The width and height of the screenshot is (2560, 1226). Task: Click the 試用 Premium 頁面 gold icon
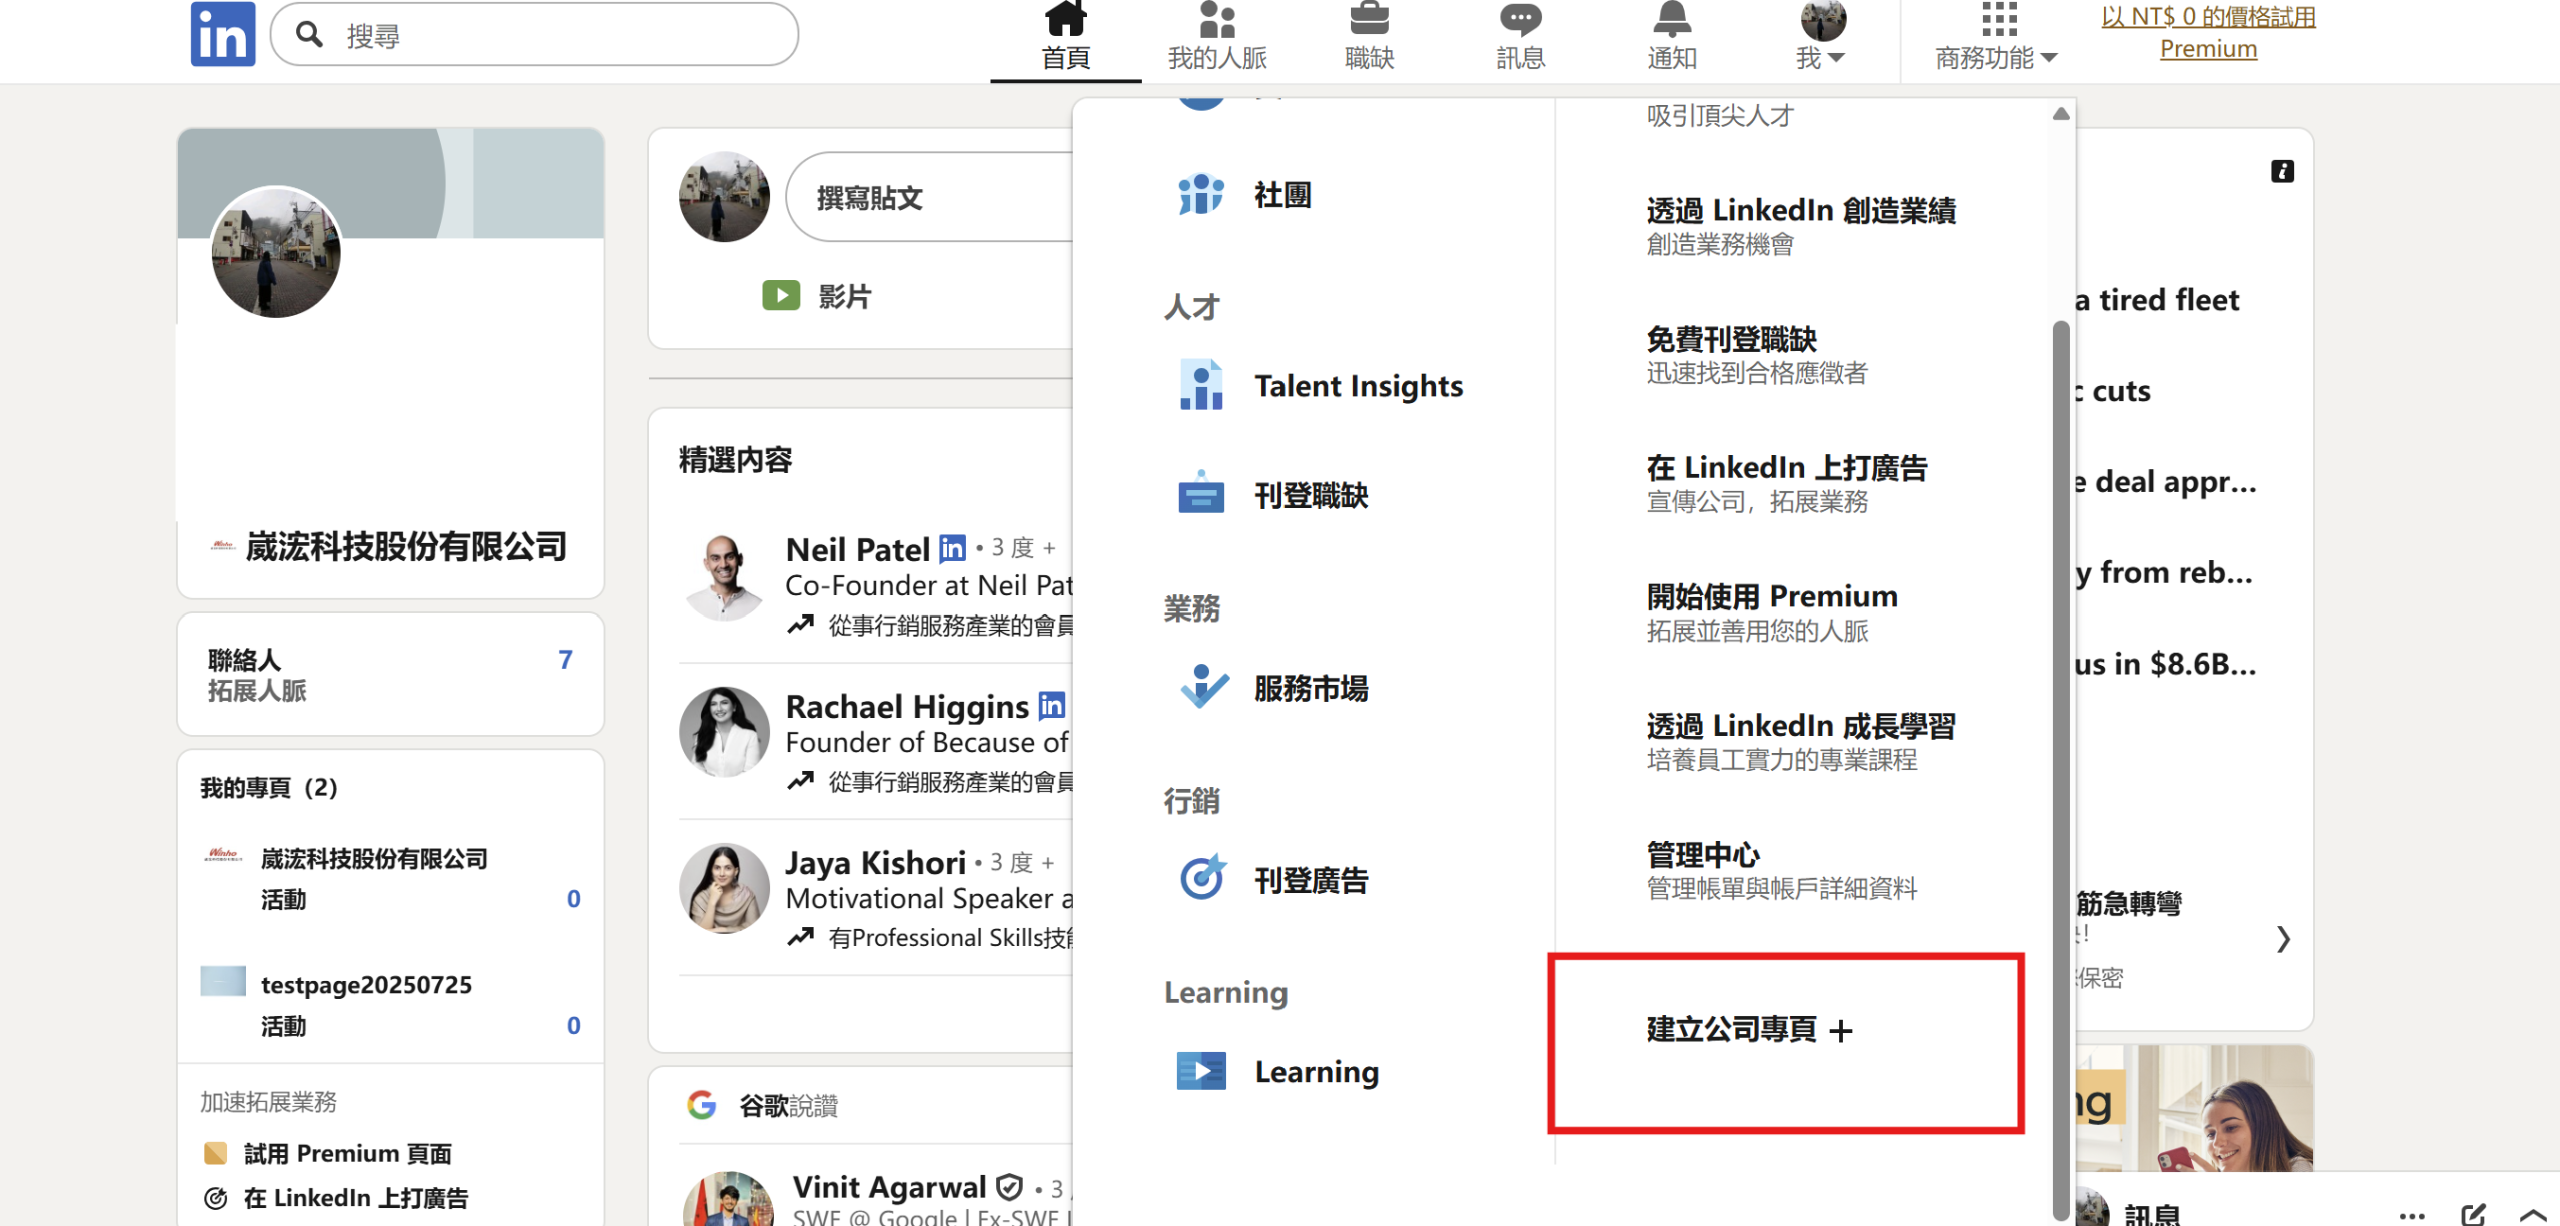click(216, 1153)
